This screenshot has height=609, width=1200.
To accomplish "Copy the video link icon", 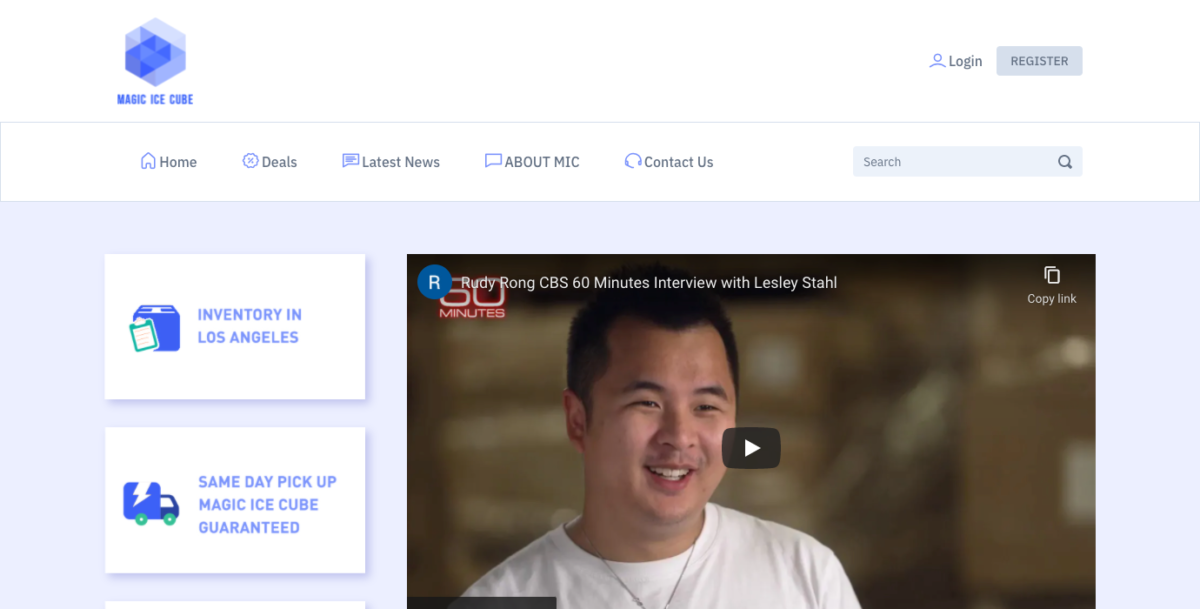I will (x=1051, y=275).
